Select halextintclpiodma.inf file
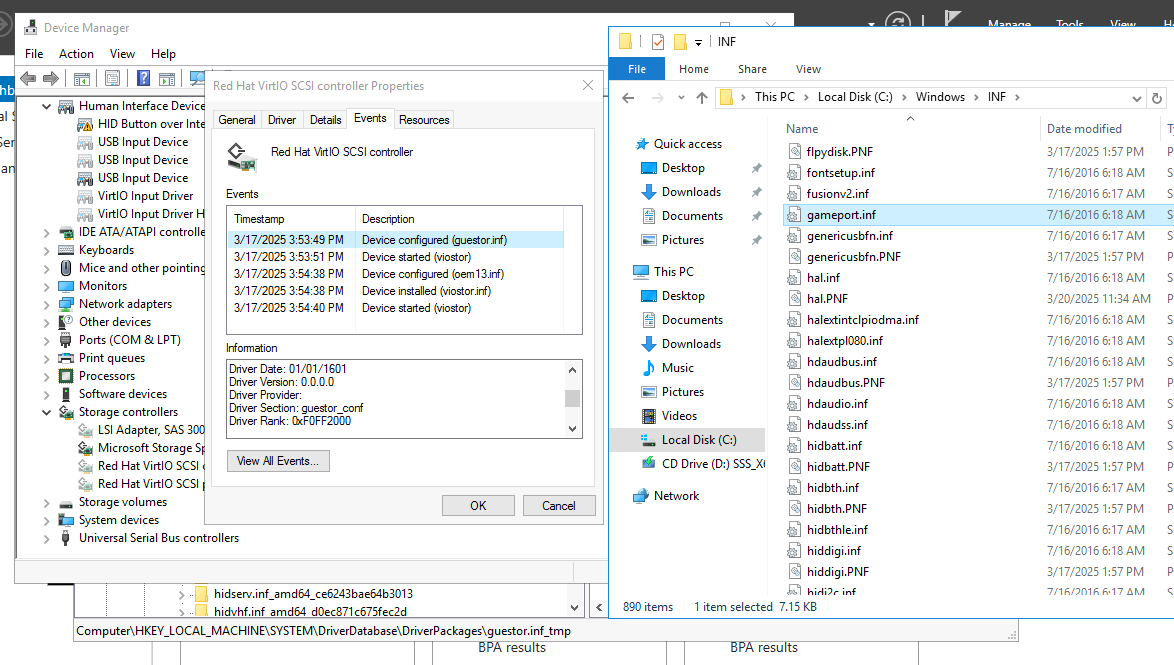Image resolution: width=1174 pixels, height=665 pixels. pyautogui.click(x=863, y=319)
